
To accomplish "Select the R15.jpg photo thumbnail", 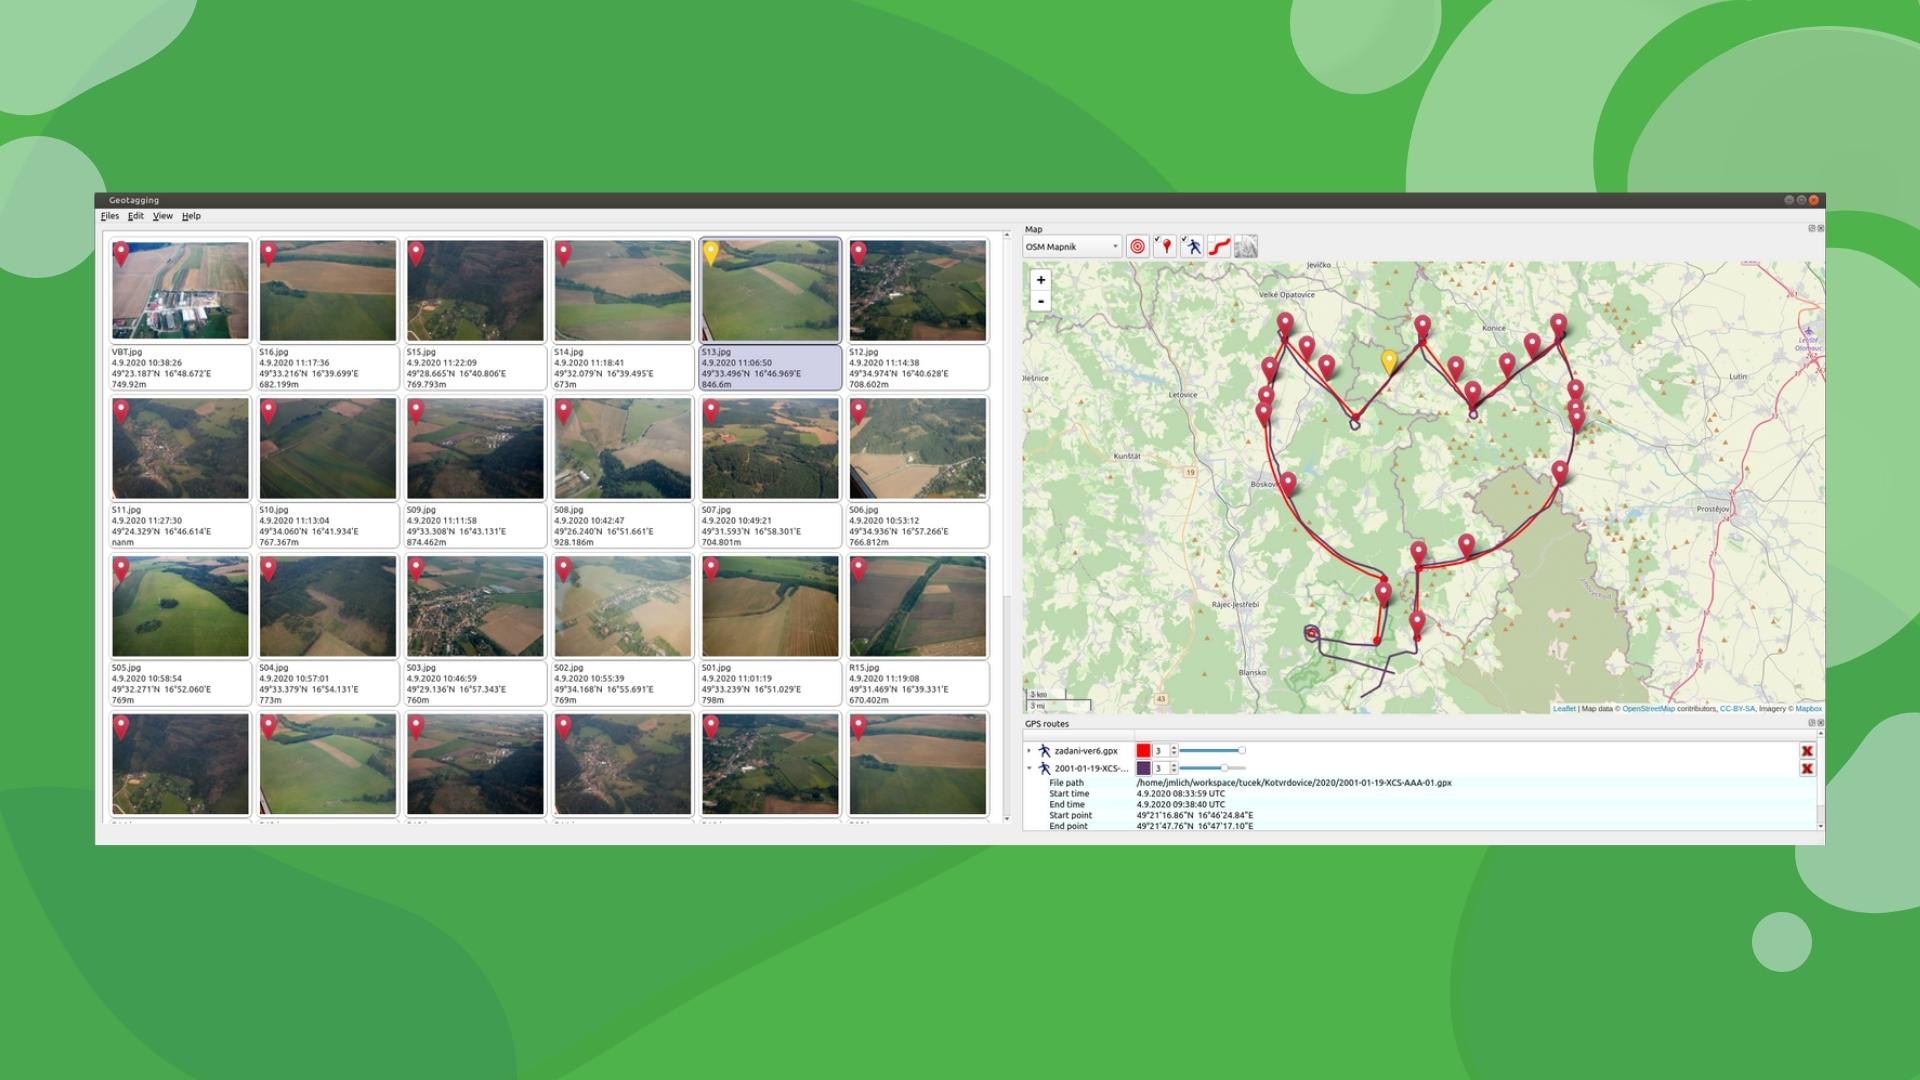I will pos(918,607).
